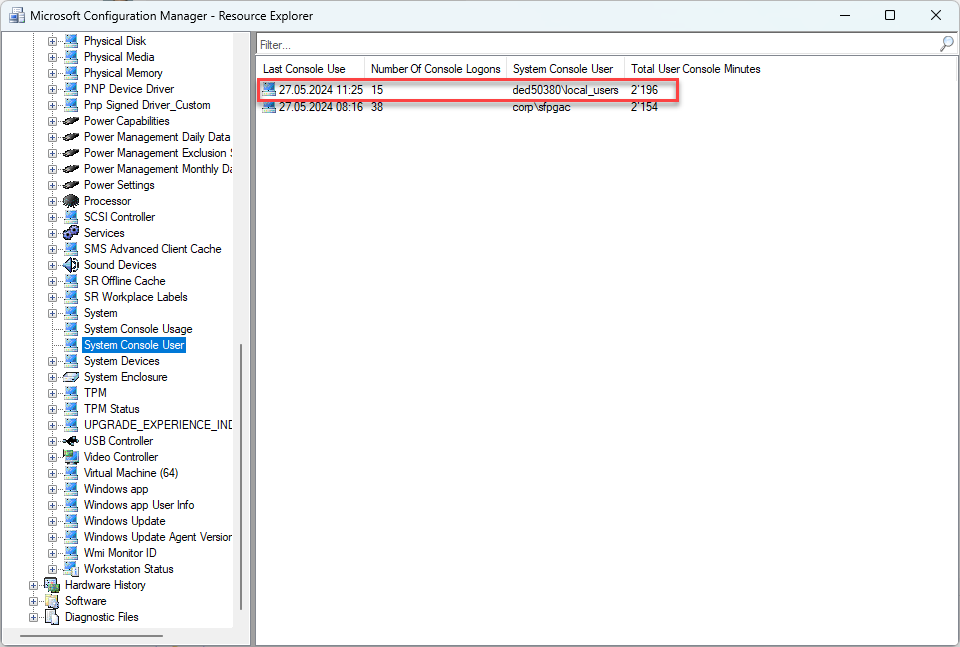
Task: Select UPGRADE_EXPERIENCE_IND tree item
Action: [x=157, y=425]
